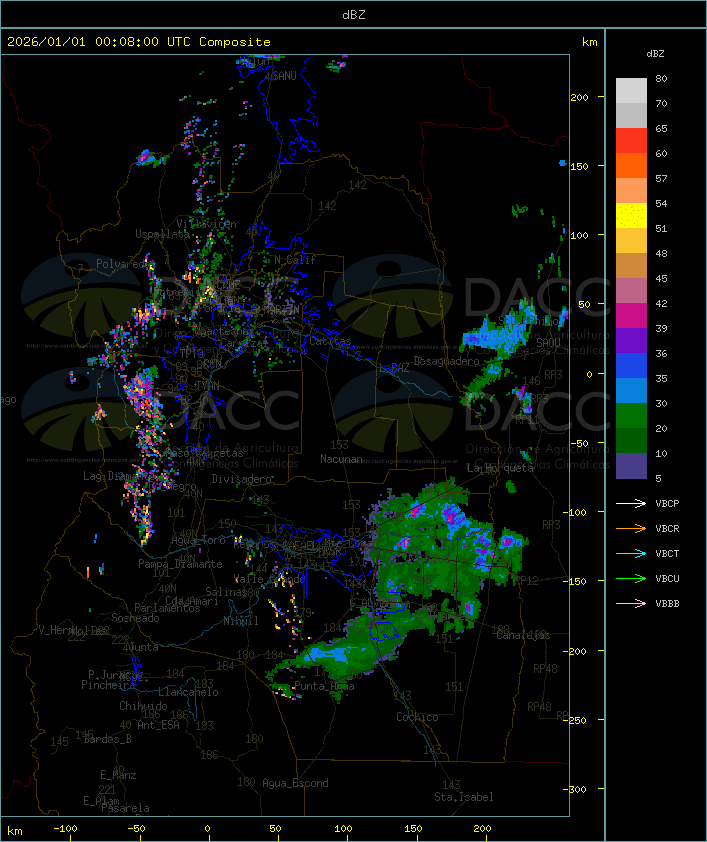Click the cyan VBCT arrow icon

[x=631, y=553]
